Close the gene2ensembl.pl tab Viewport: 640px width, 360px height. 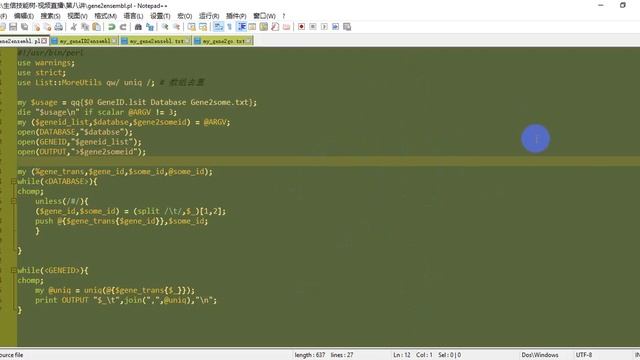pos(44,41)
